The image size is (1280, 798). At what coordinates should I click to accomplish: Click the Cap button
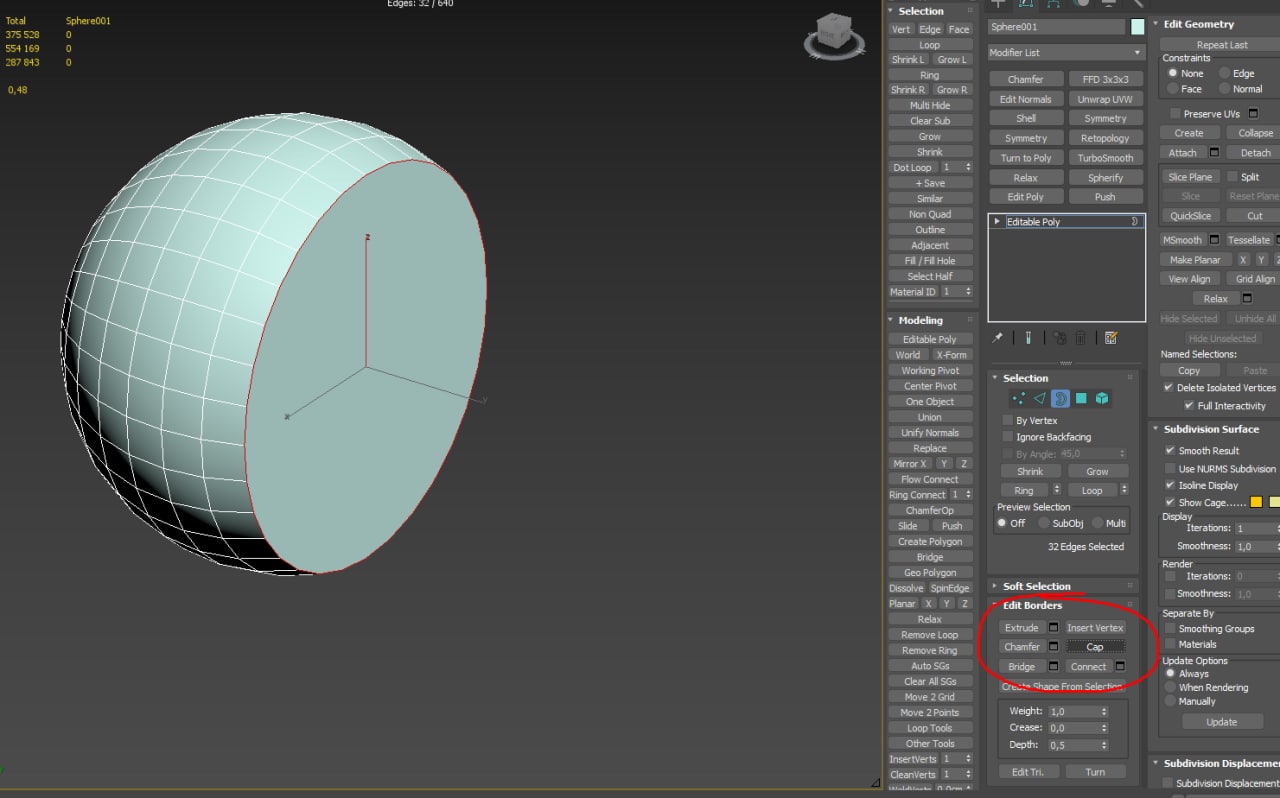click(x=1095, y=647)
